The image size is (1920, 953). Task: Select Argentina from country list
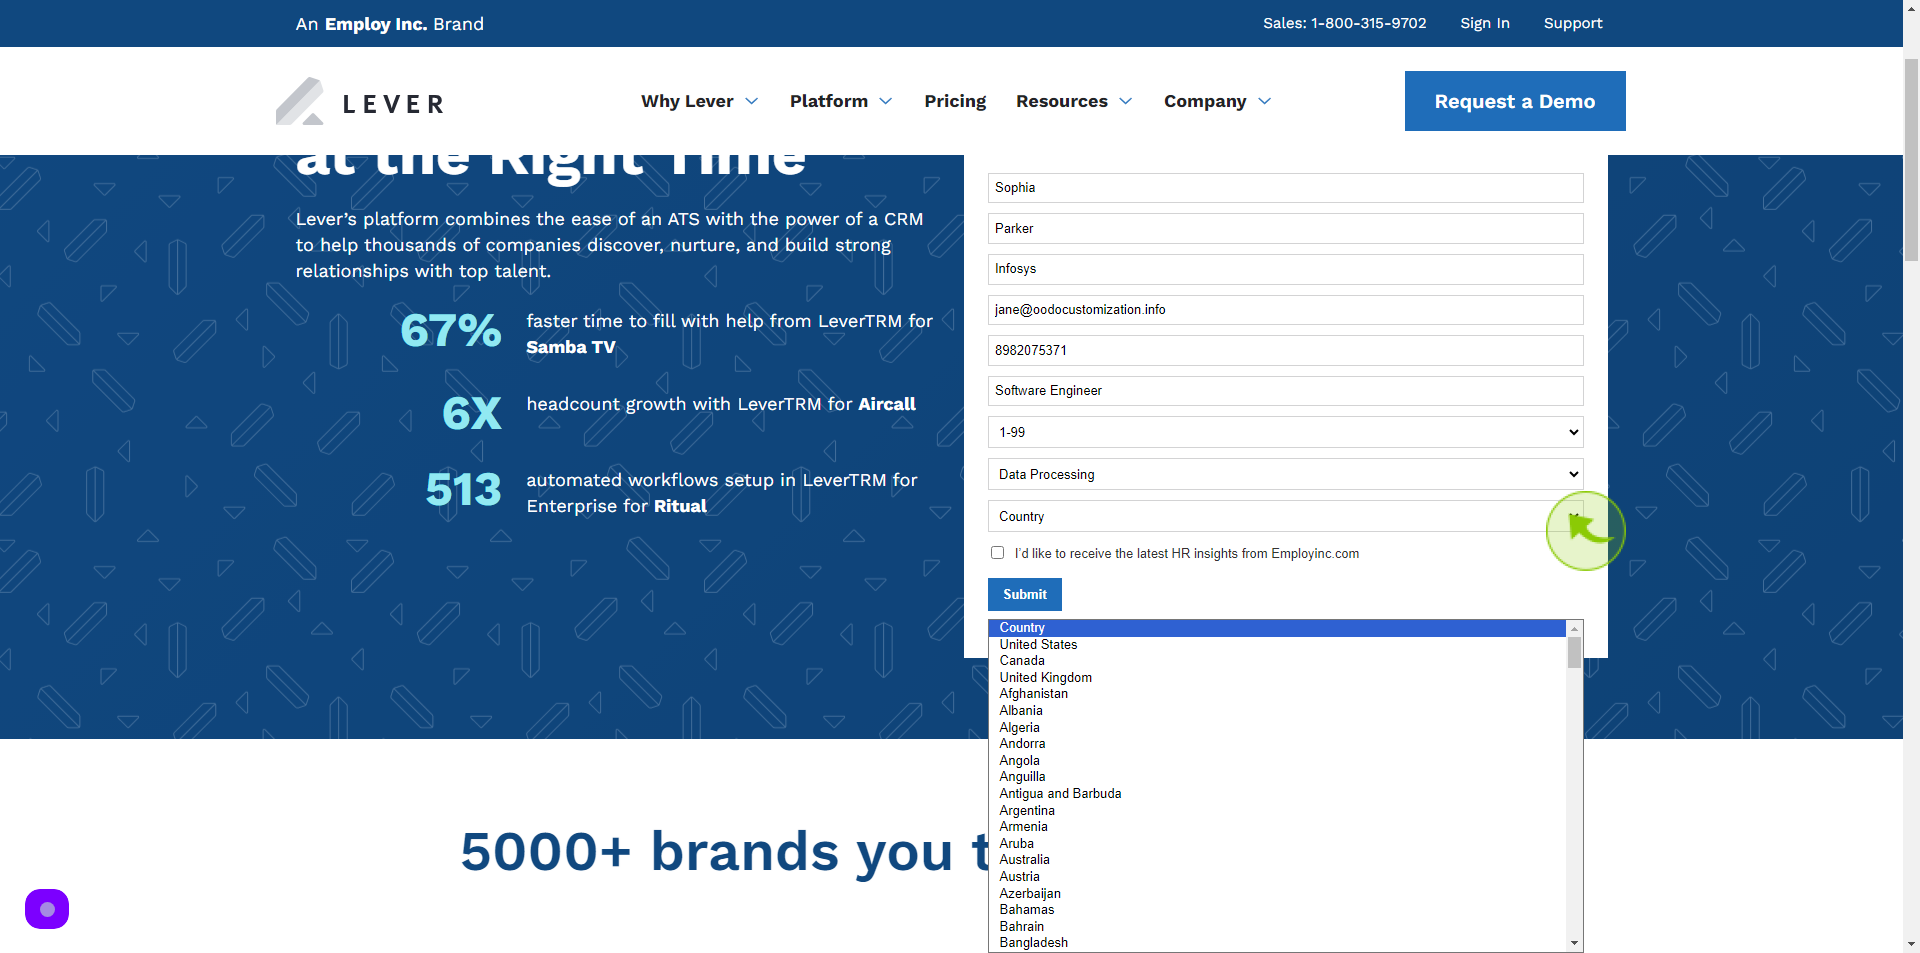[x=1277, y=811]
